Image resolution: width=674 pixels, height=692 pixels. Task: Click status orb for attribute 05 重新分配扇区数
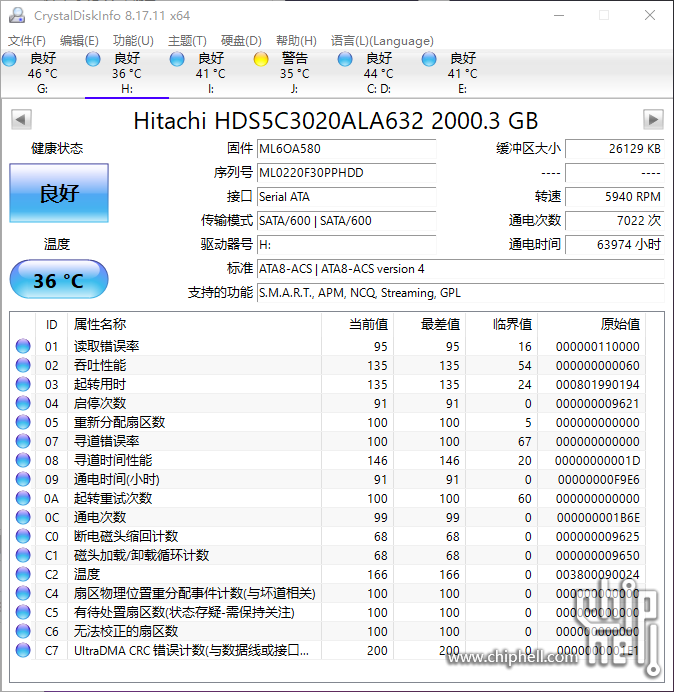23,422
